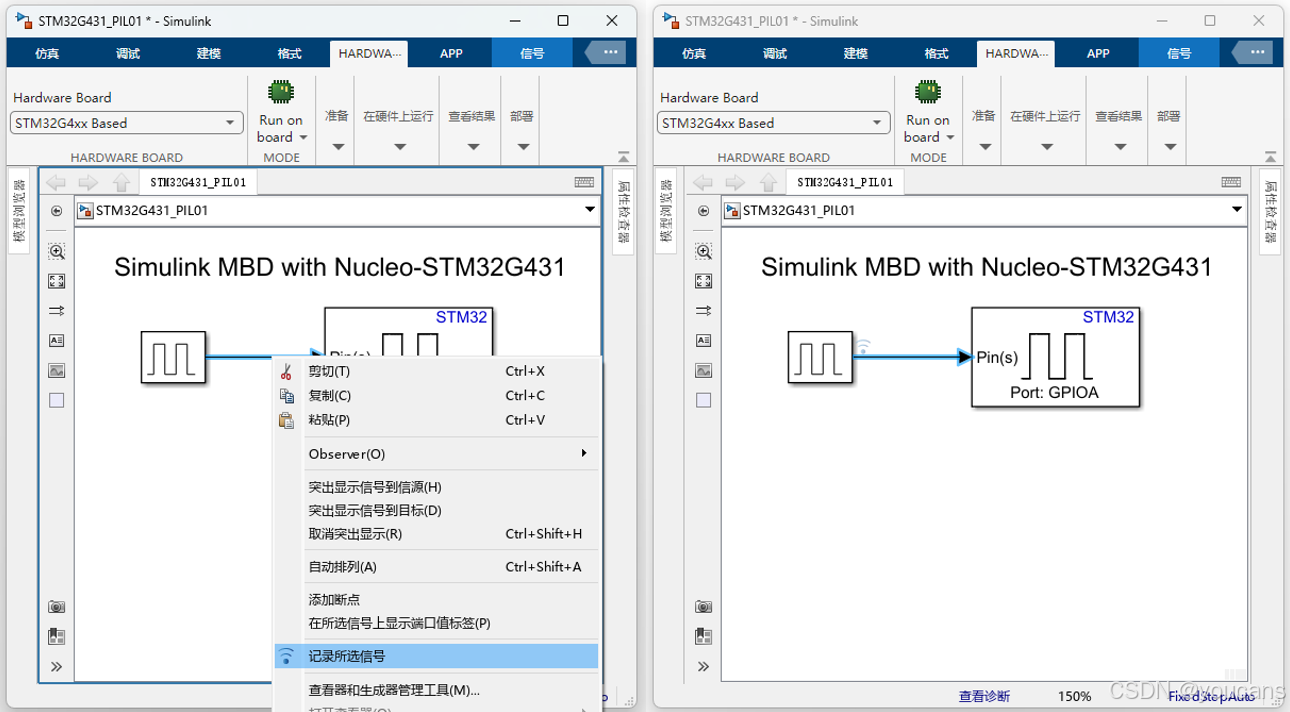1290x712 pixels.
Task: Click fit-to-view icon in left window palette
Action: point(57,282)
